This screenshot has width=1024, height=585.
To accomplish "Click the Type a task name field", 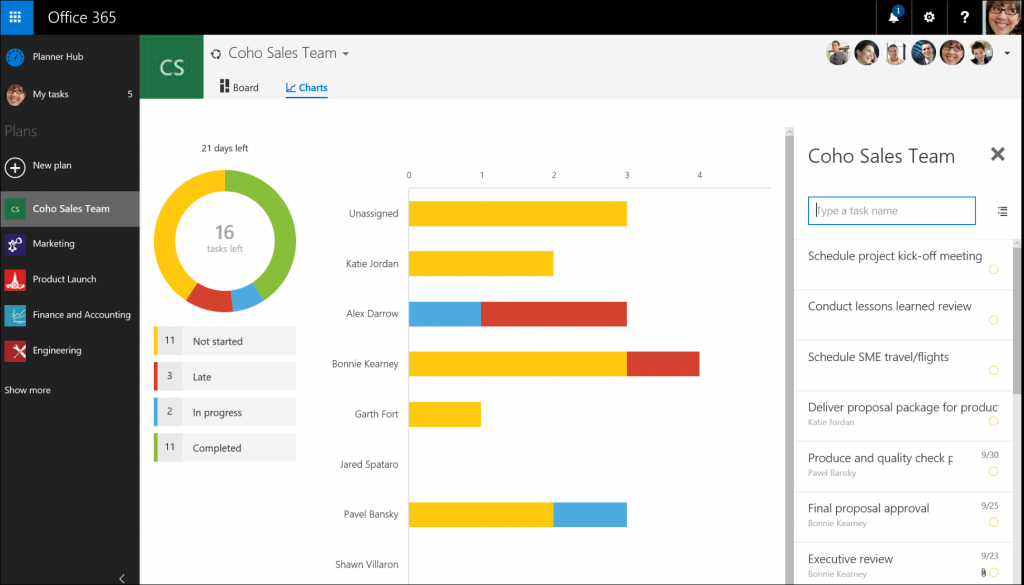I will pos(891,211).
